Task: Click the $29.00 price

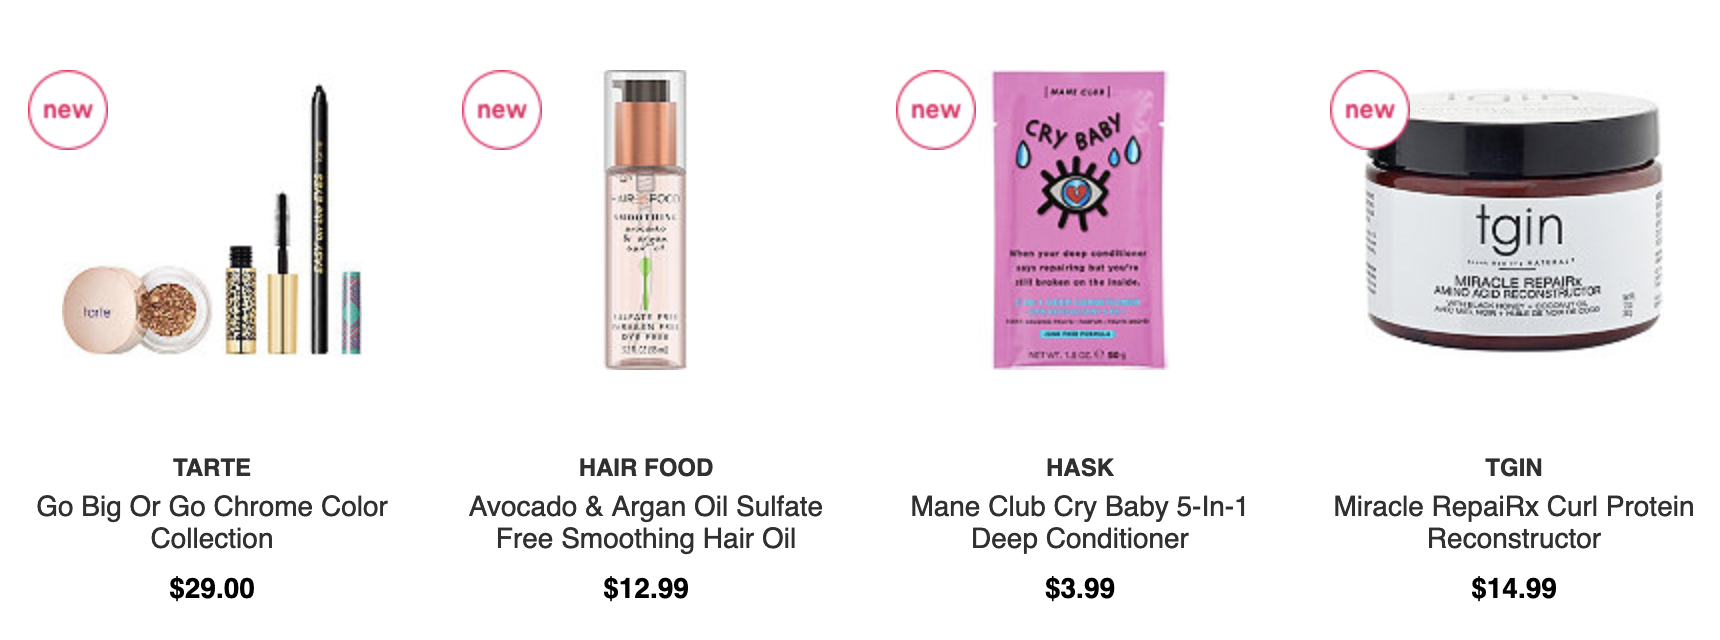Action: coord(212,588)
